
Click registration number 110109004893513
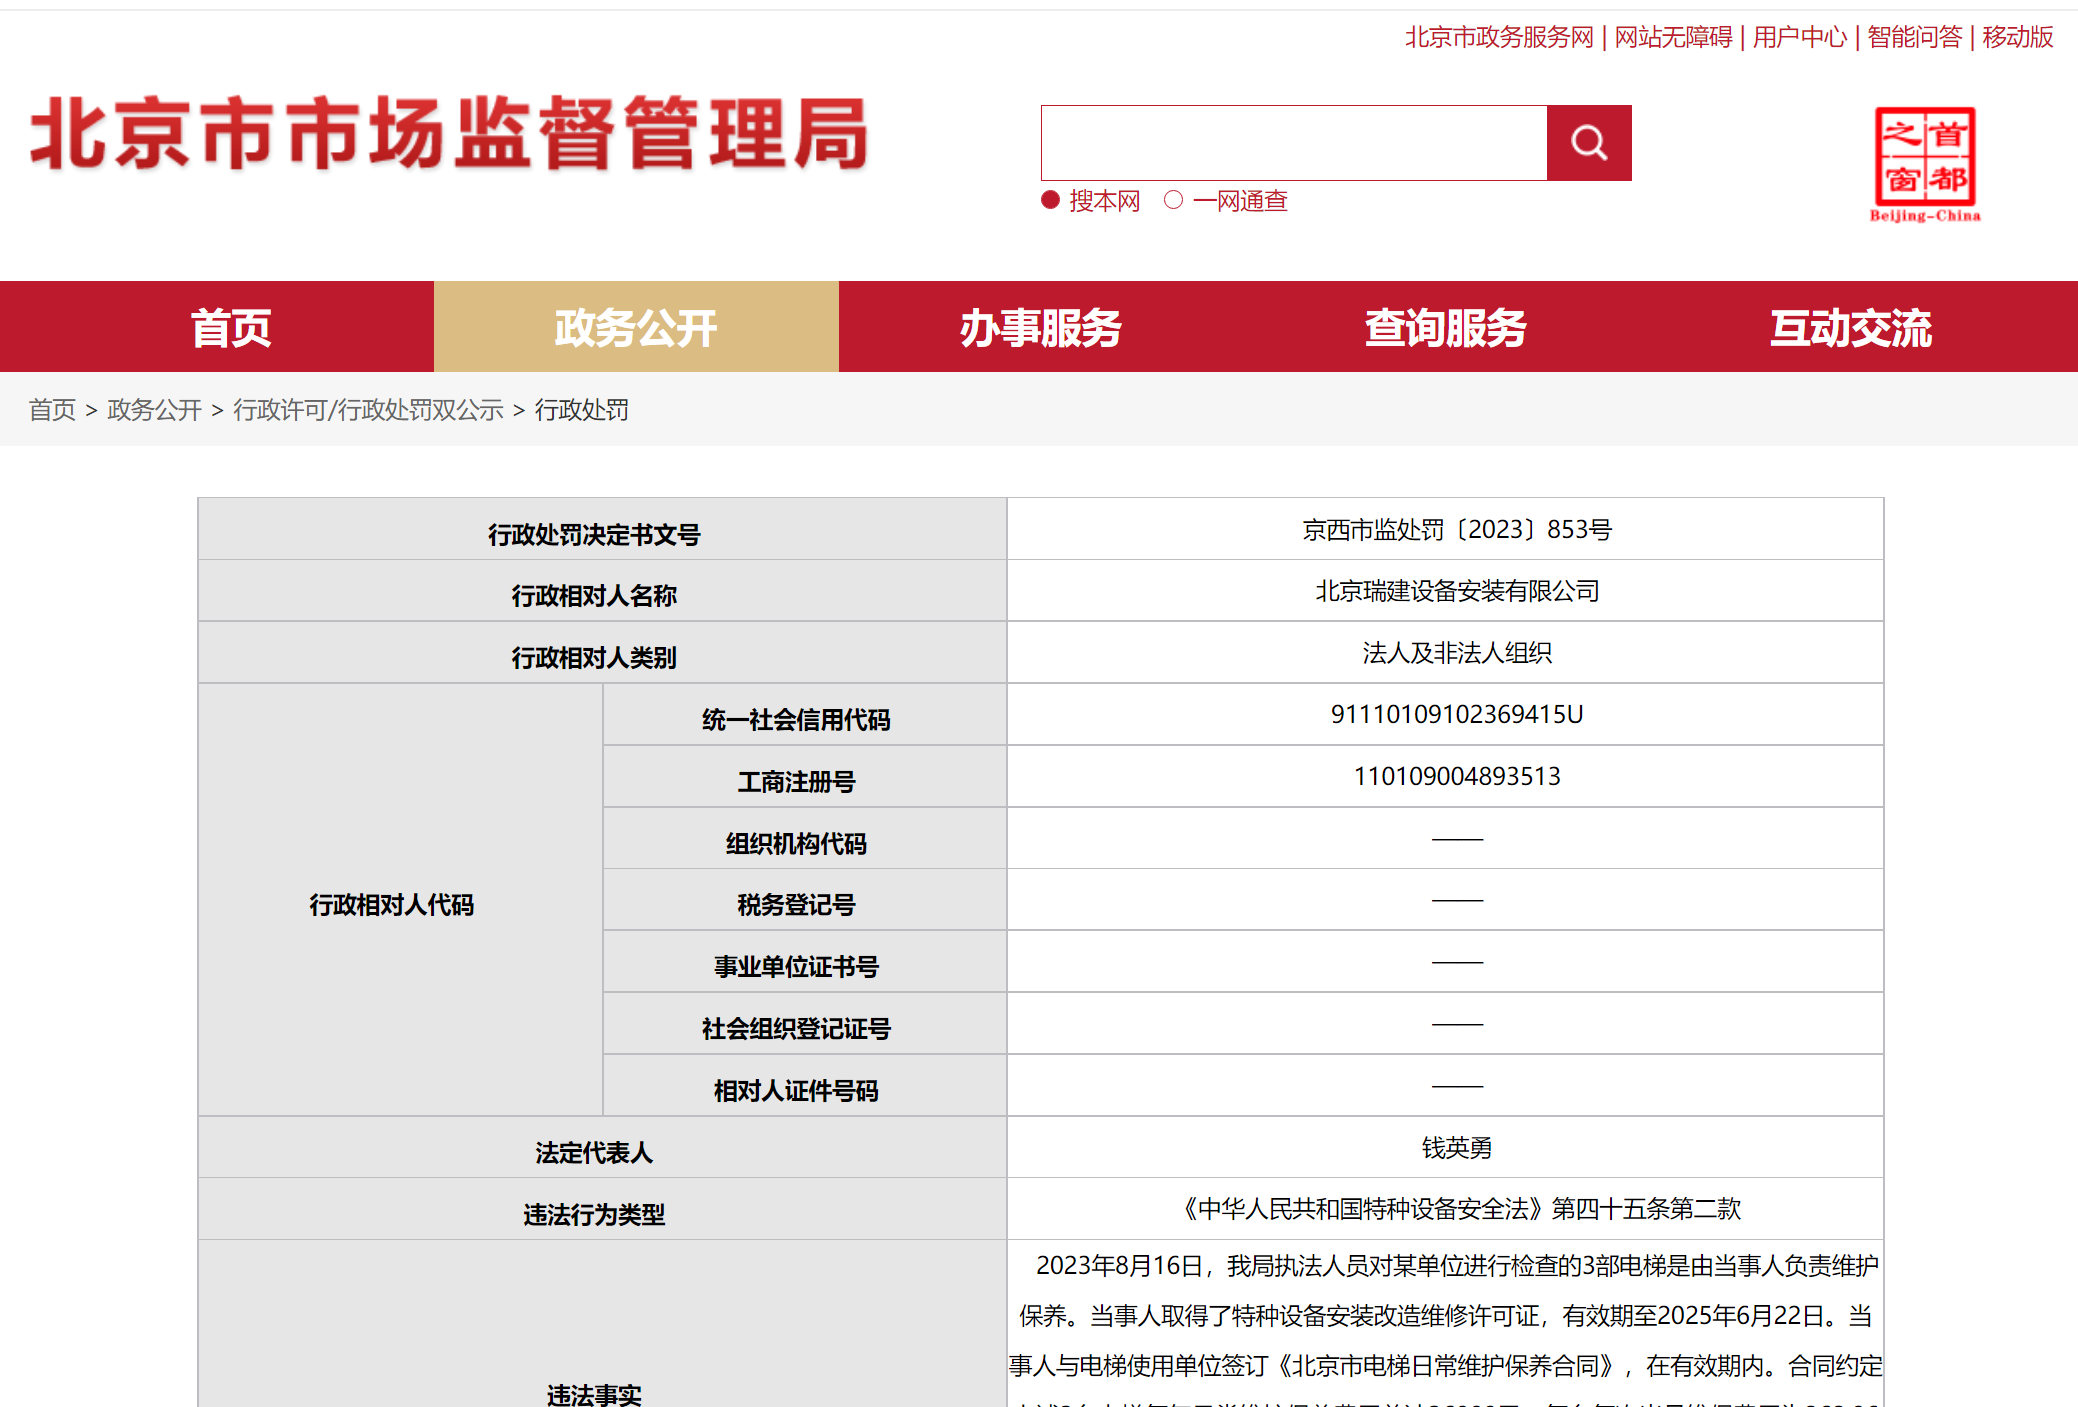point(1457,776)
